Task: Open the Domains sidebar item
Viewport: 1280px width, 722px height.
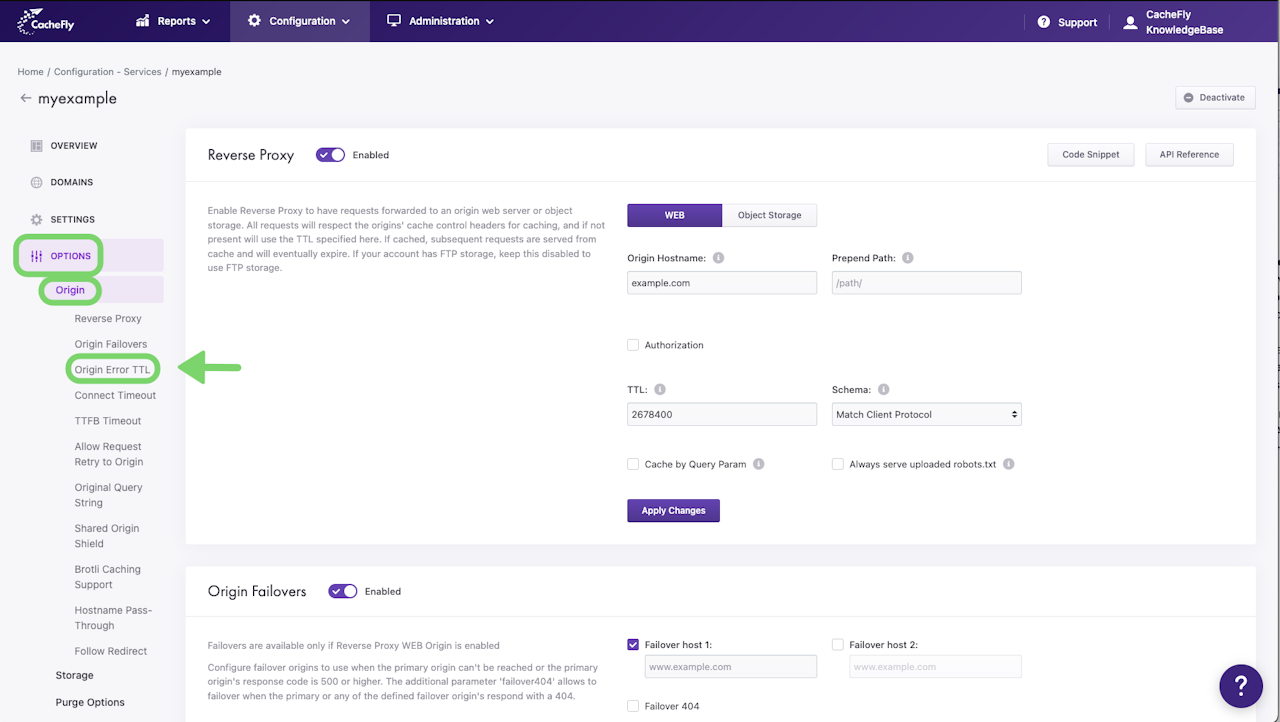Action: point(72,183)
